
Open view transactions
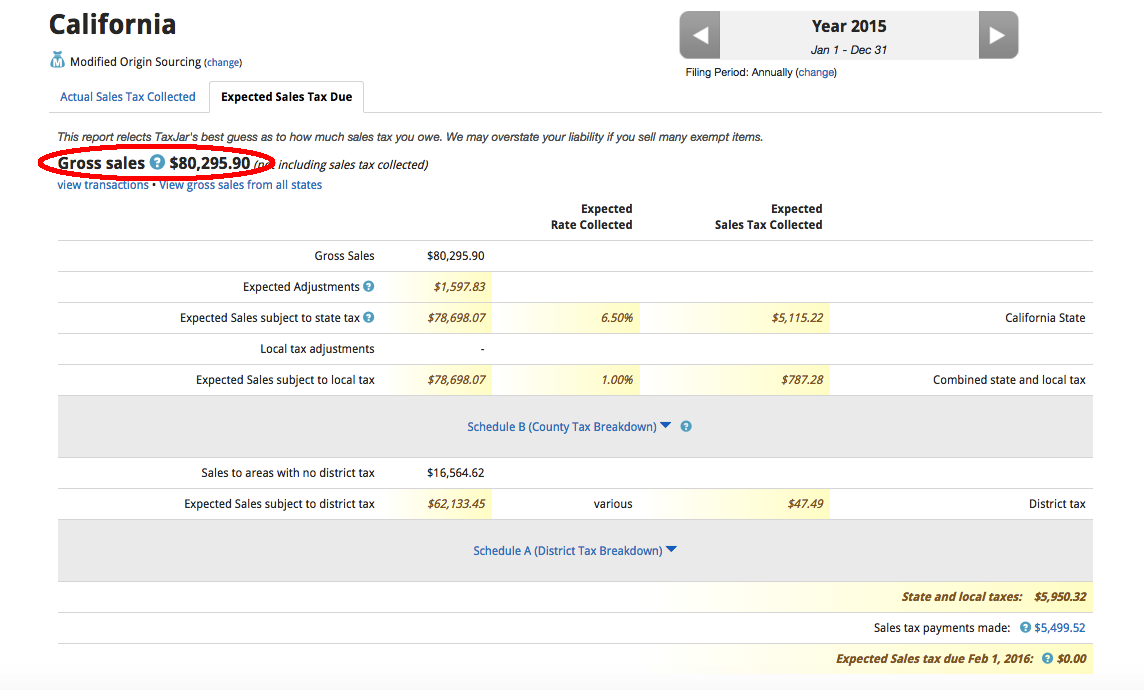point(102,184)
